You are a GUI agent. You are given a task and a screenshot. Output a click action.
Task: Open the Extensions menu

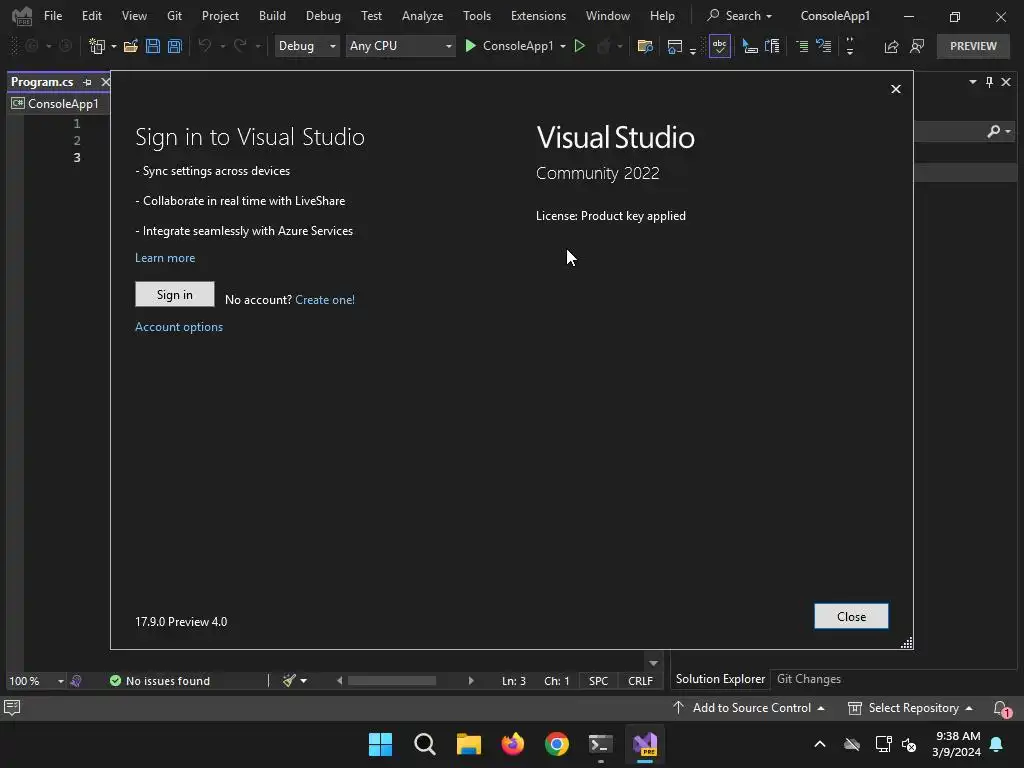[x=538, y=16]
